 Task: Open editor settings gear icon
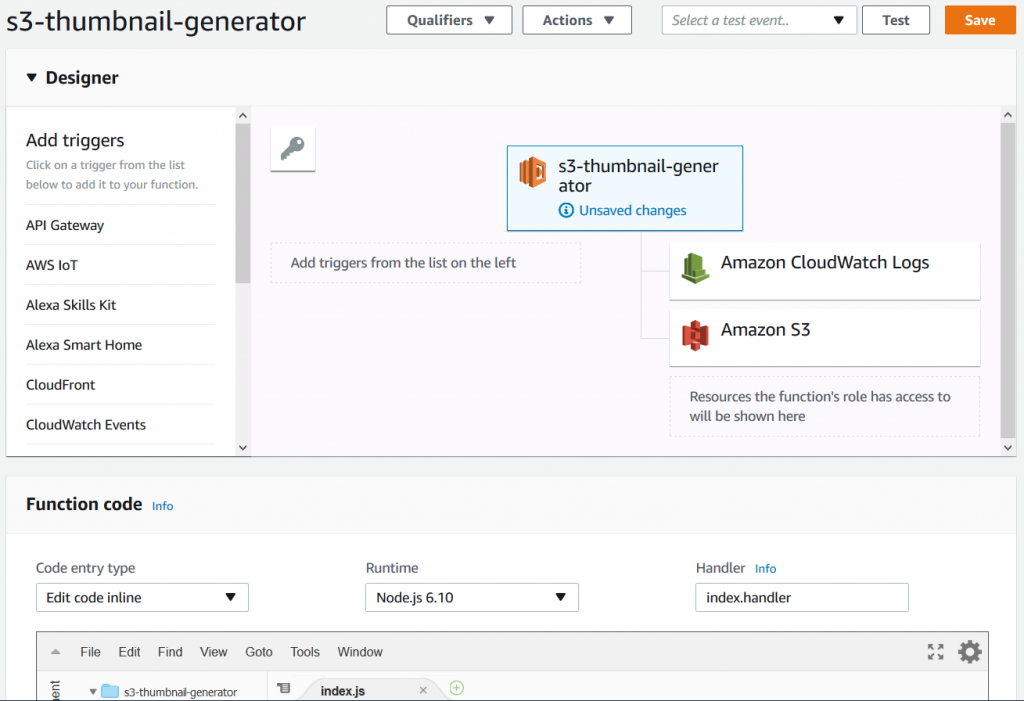pyautogui.click(x=970, y=652)
